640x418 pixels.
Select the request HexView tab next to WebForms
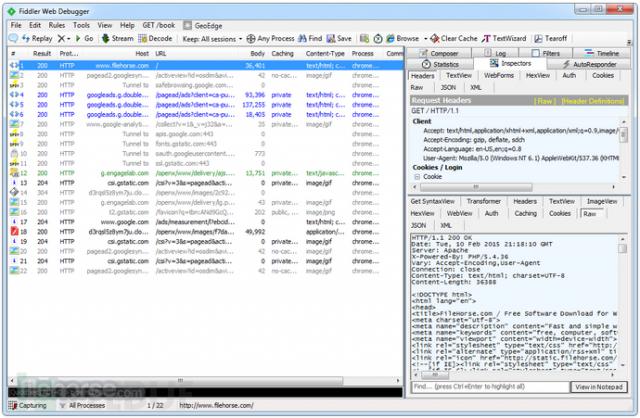coord(538,76)
